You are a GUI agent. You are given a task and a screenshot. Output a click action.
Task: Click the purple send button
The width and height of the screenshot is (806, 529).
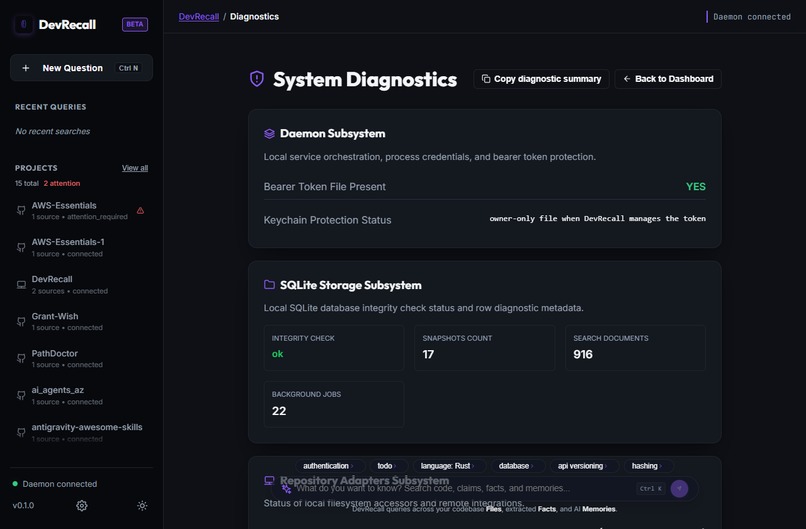679,488
